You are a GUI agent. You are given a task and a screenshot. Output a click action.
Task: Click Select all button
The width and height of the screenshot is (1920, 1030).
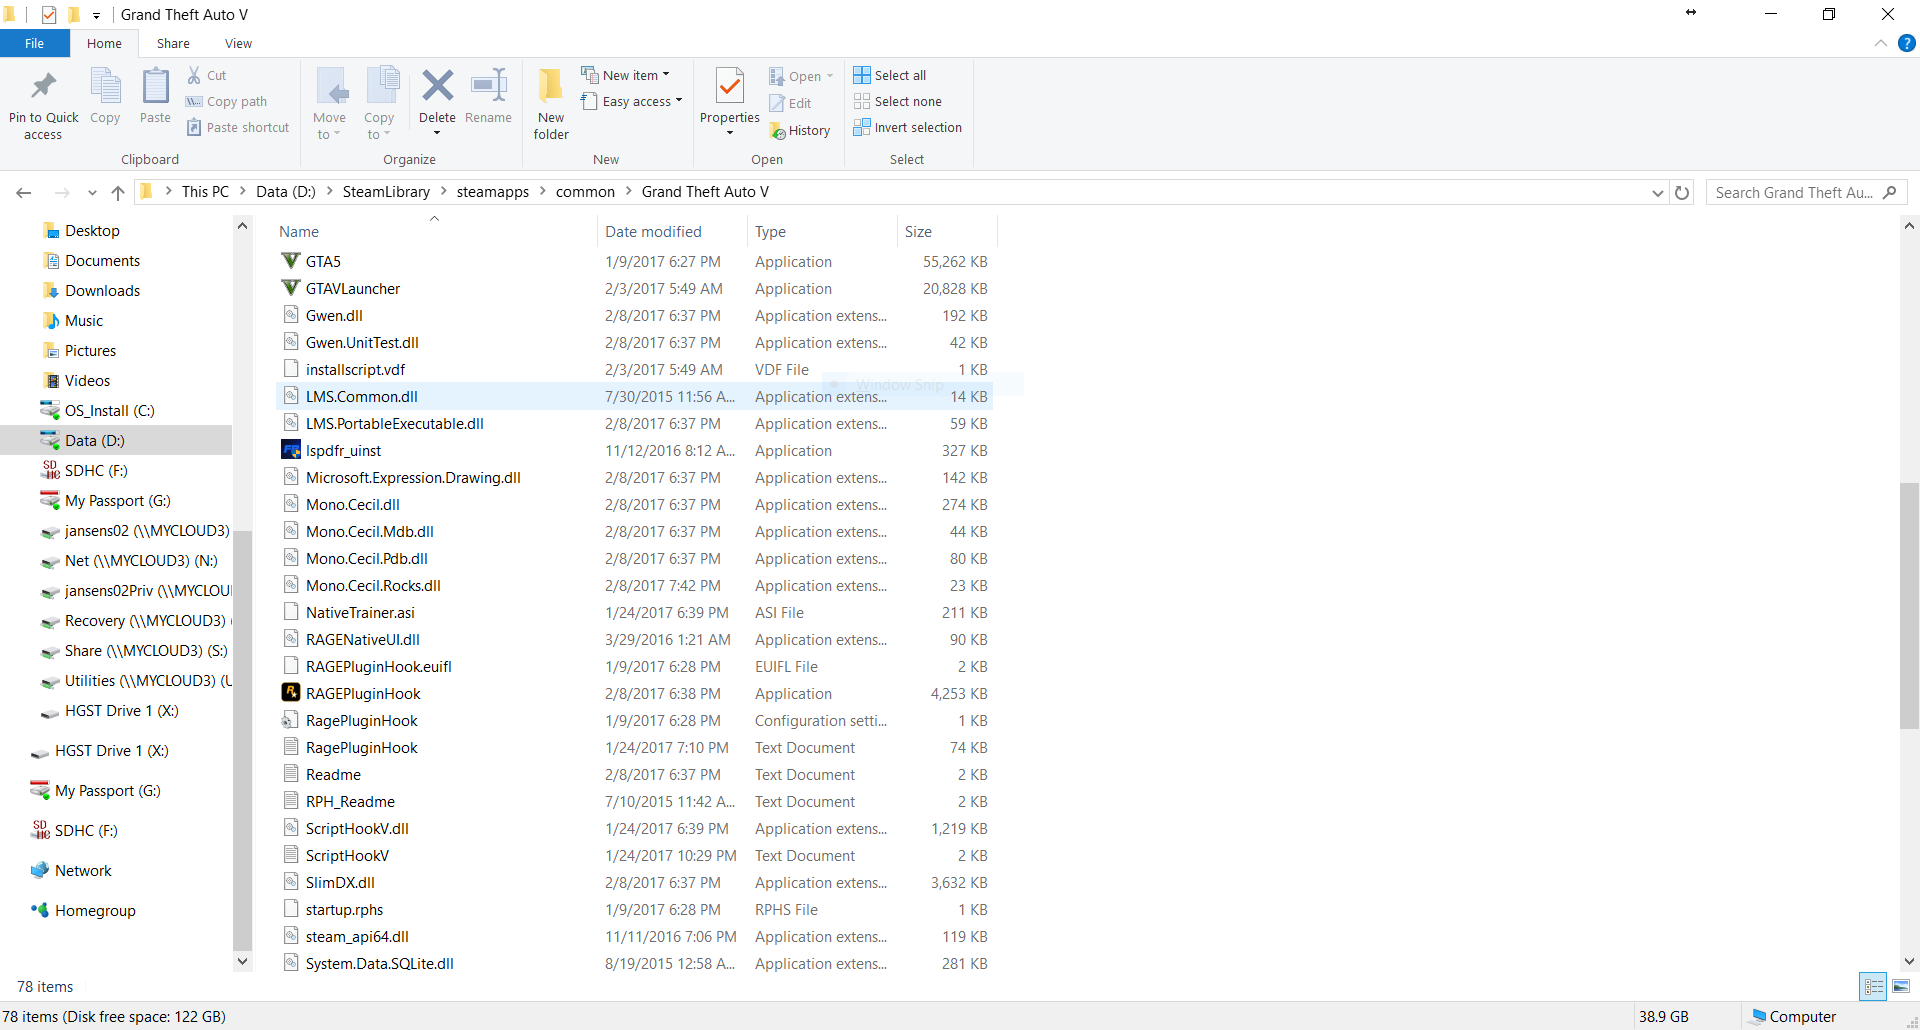click(890, 75)
